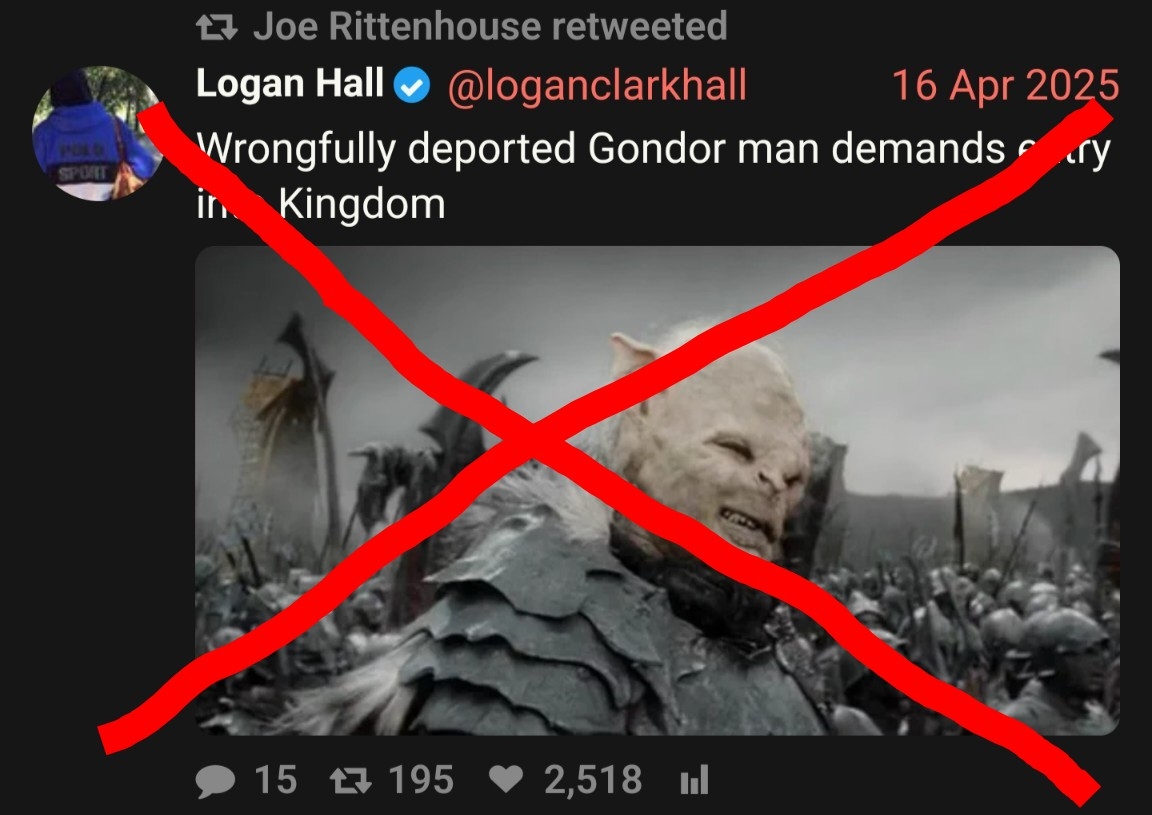
Task: Click the reply speech bubble icon
Action: 215,781
